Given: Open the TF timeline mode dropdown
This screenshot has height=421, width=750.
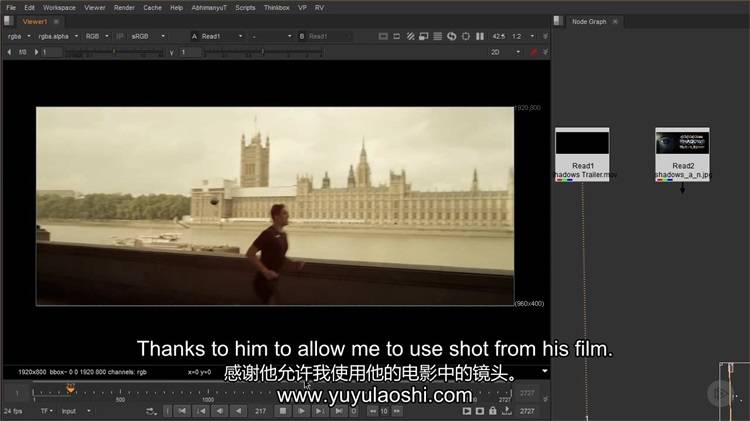Looking at the screenshot, I should 46,411.
